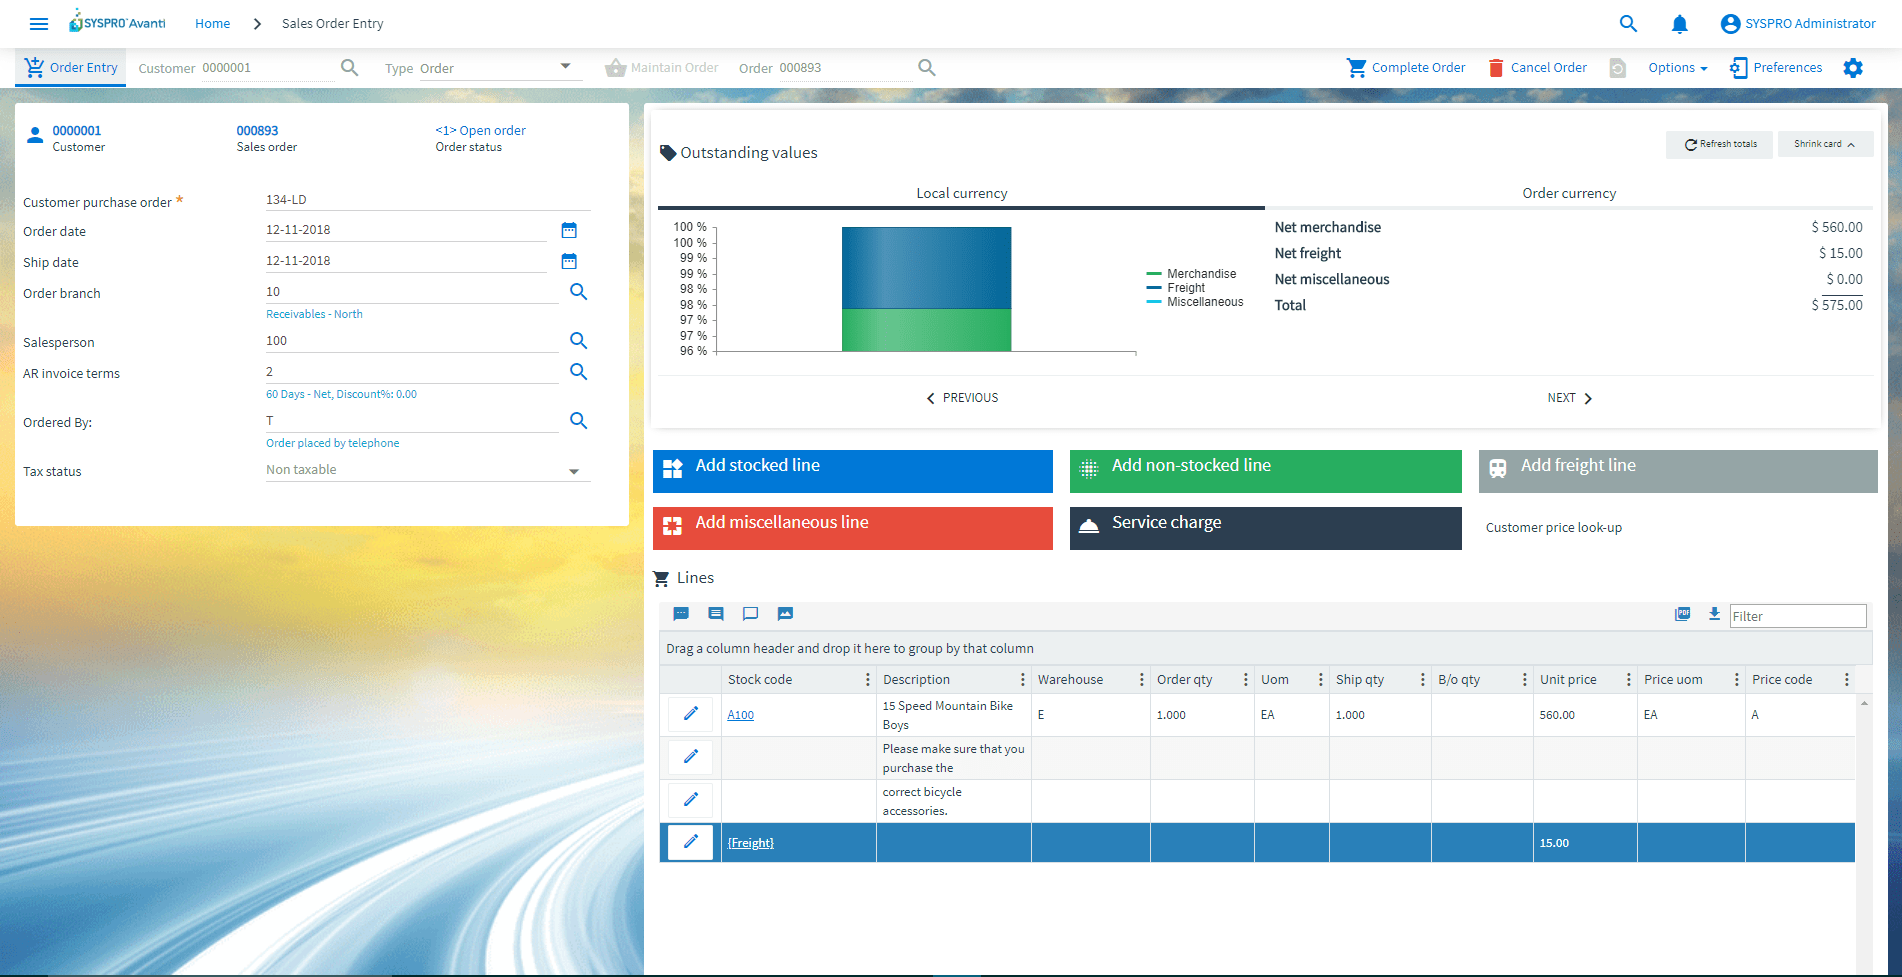Viewport: 1902px width, 977px height.
Task: Open global notifications bell
Action: click(x=1680, y=23)
